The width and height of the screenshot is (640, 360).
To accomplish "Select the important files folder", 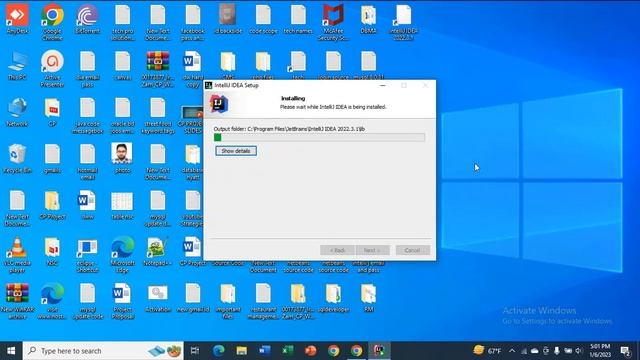I will click(x=228, y=301).
